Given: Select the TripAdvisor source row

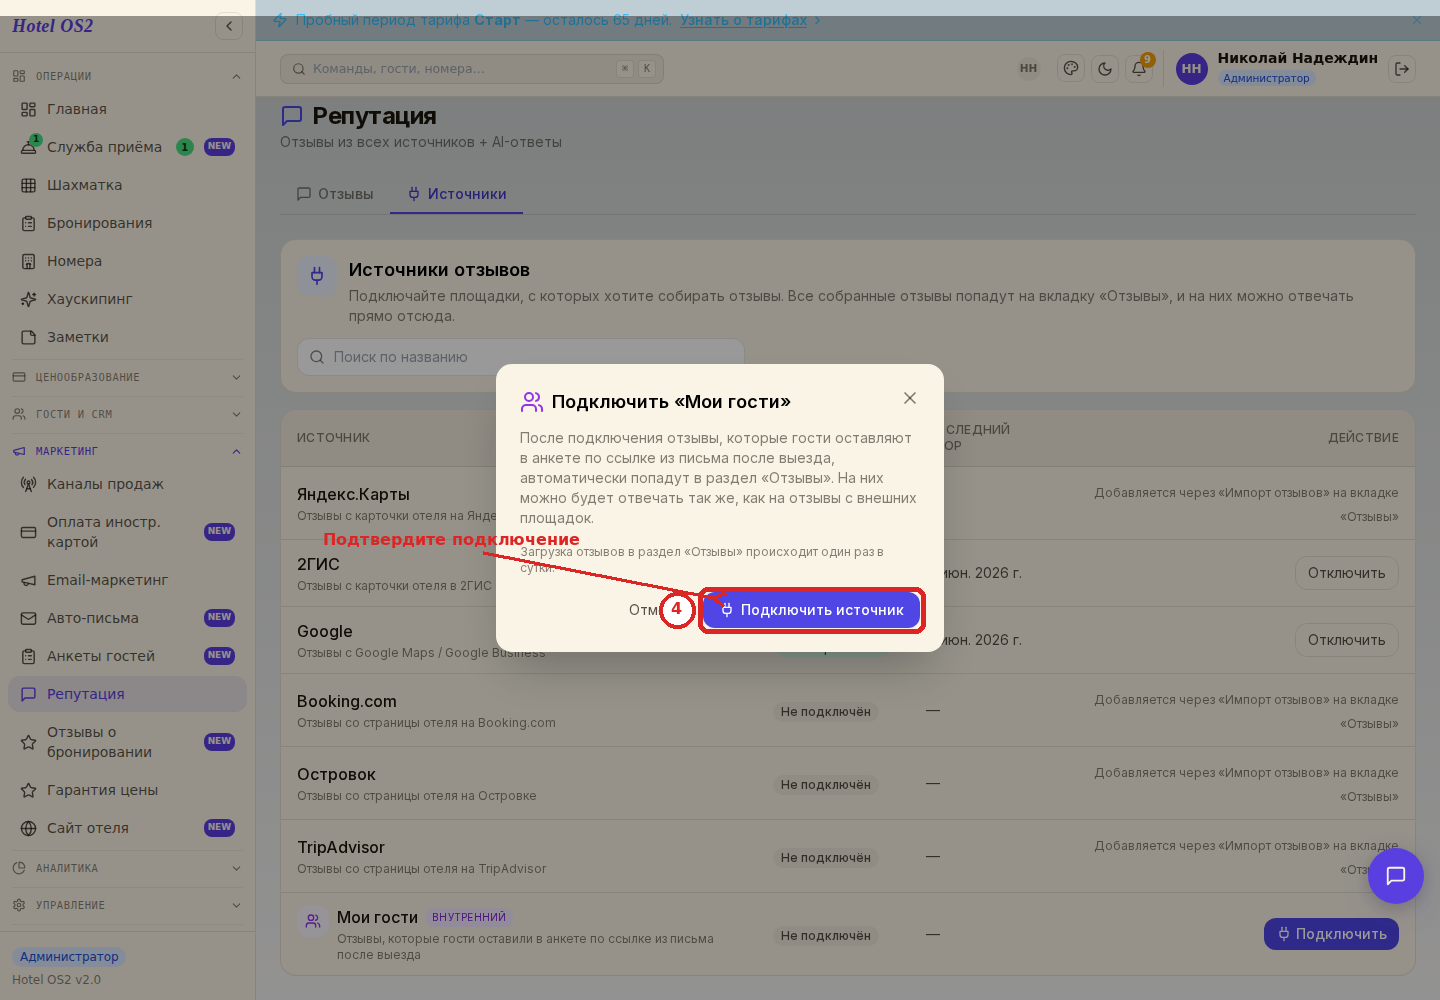Looking at the screenshot, I should click(848, 857).
